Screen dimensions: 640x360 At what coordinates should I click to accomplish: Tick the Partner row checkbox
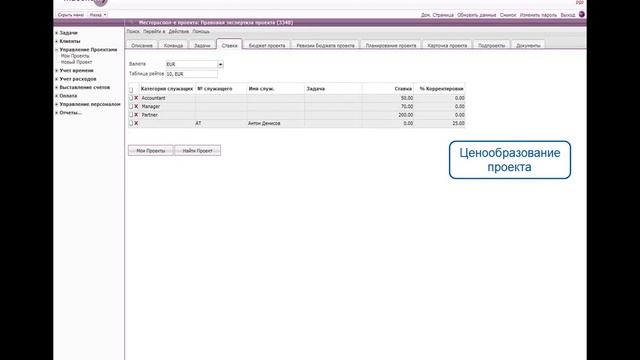click(x=131, y=115)
